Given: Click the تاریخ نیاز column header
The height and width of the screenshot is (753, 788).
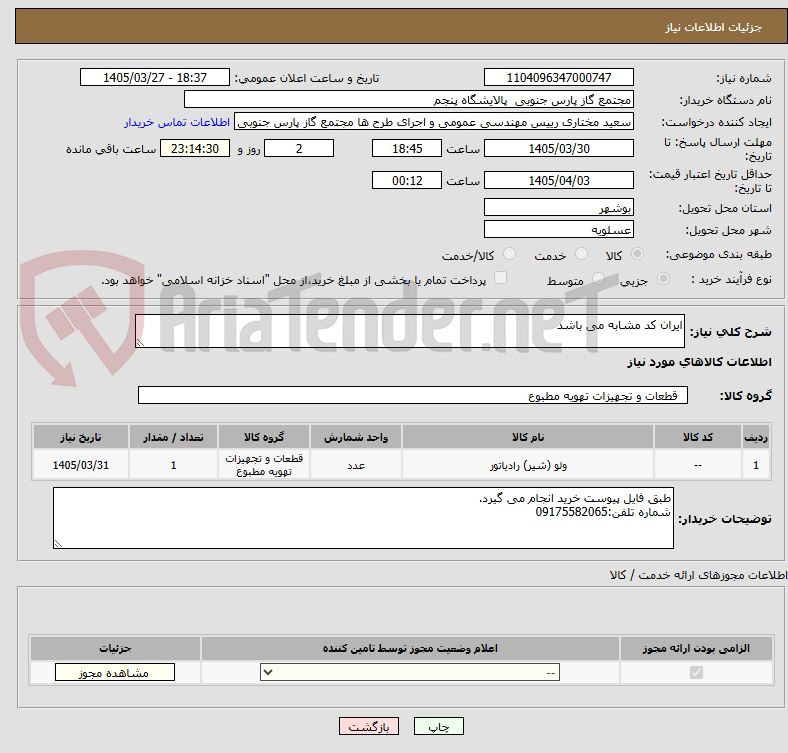Looking at the screenshot, I should 81,437.
